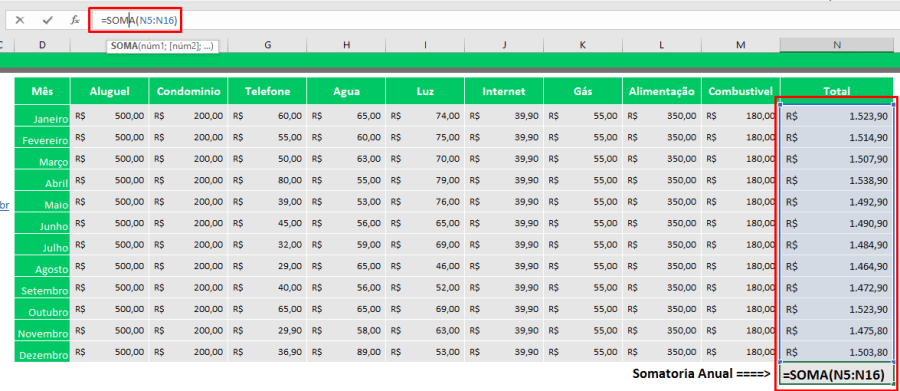Click Maio total cell 1.492,90
Screen dimensions: 900x391
(x=837, y=202)
